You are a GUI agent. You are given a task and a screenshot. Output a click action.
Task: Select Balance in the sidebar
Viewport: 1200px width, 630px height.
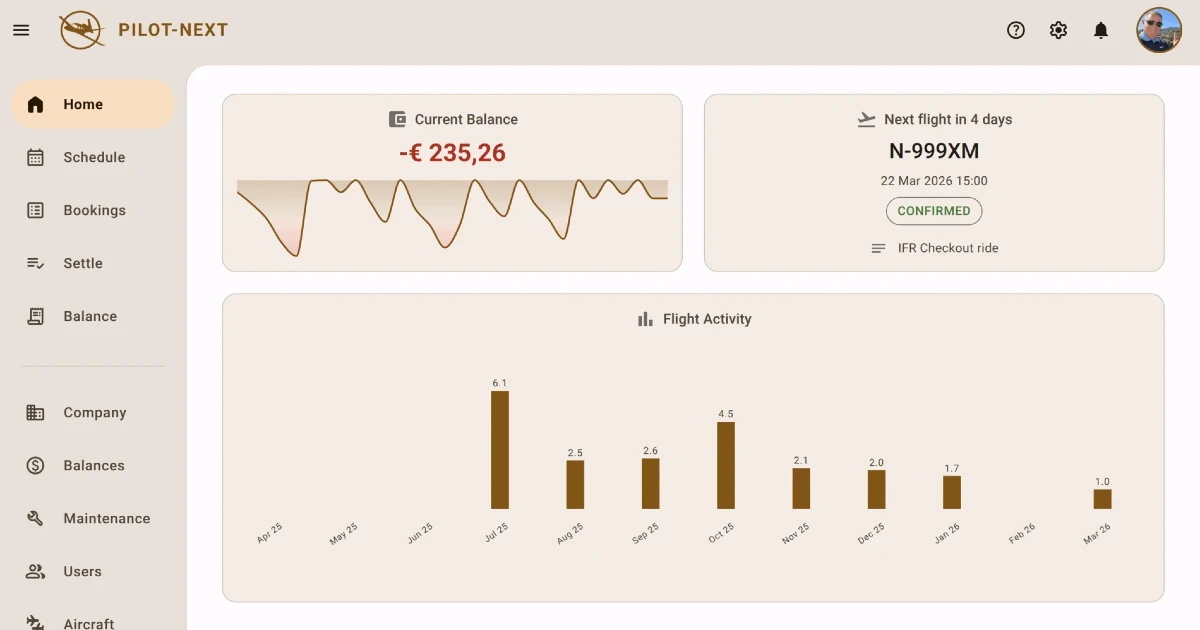coord(90,316)
